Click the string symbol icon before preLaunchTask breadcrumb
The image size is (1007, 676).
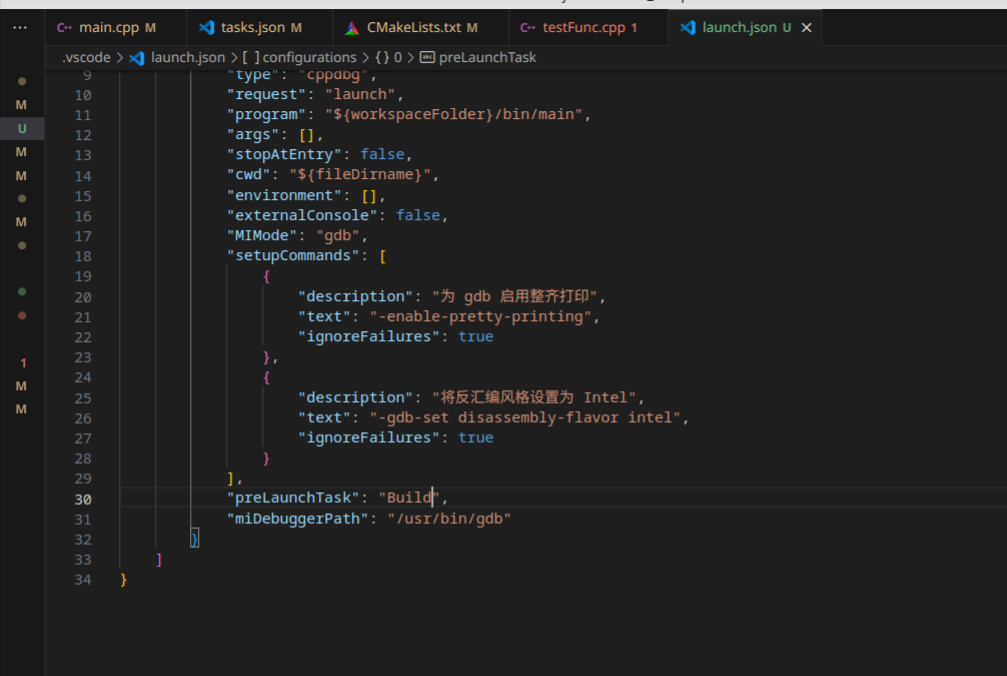427,58
